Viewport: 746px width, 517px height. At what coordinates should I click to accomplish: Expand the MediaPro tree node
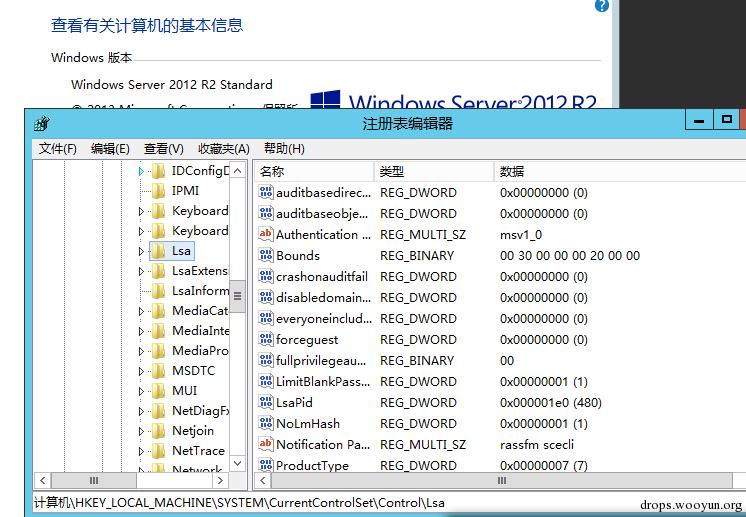(141, 351)
